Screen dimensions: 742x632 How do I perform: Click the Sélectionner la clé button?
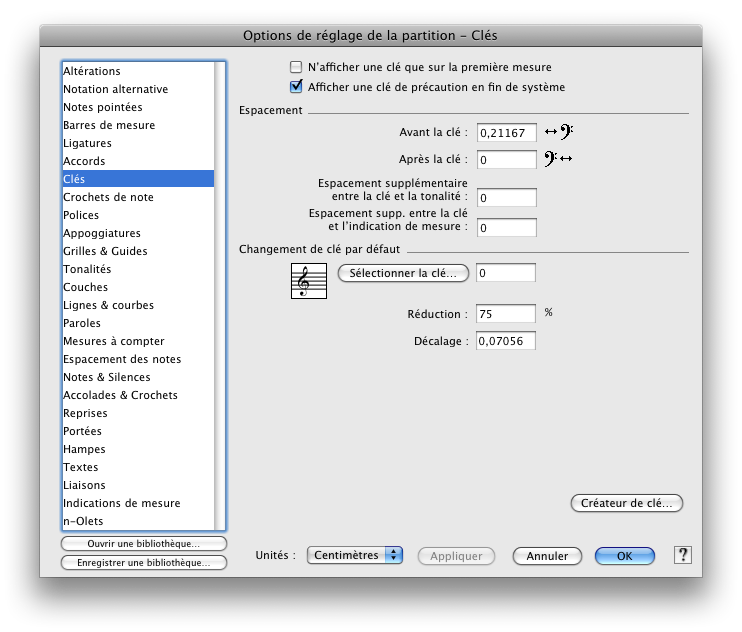point(403,273)
